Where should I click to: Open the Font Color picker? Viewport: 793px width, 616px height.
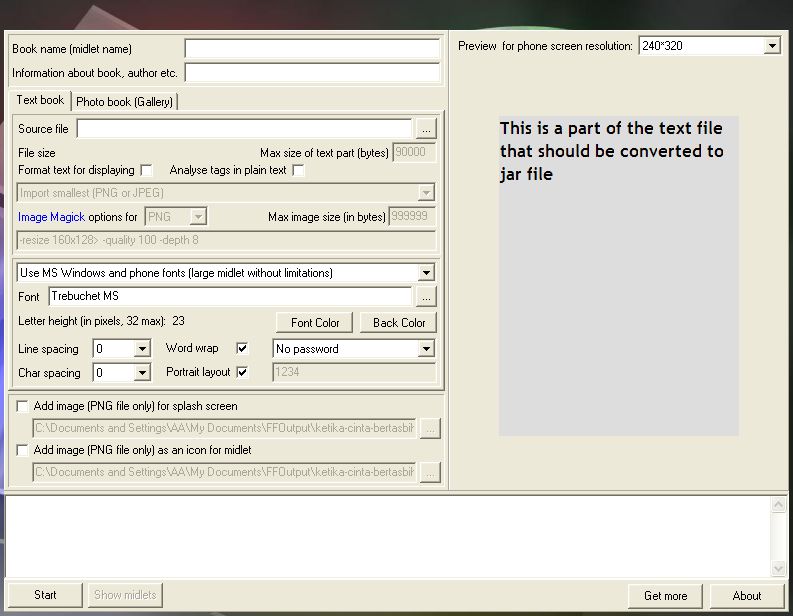tap(315, 323)
